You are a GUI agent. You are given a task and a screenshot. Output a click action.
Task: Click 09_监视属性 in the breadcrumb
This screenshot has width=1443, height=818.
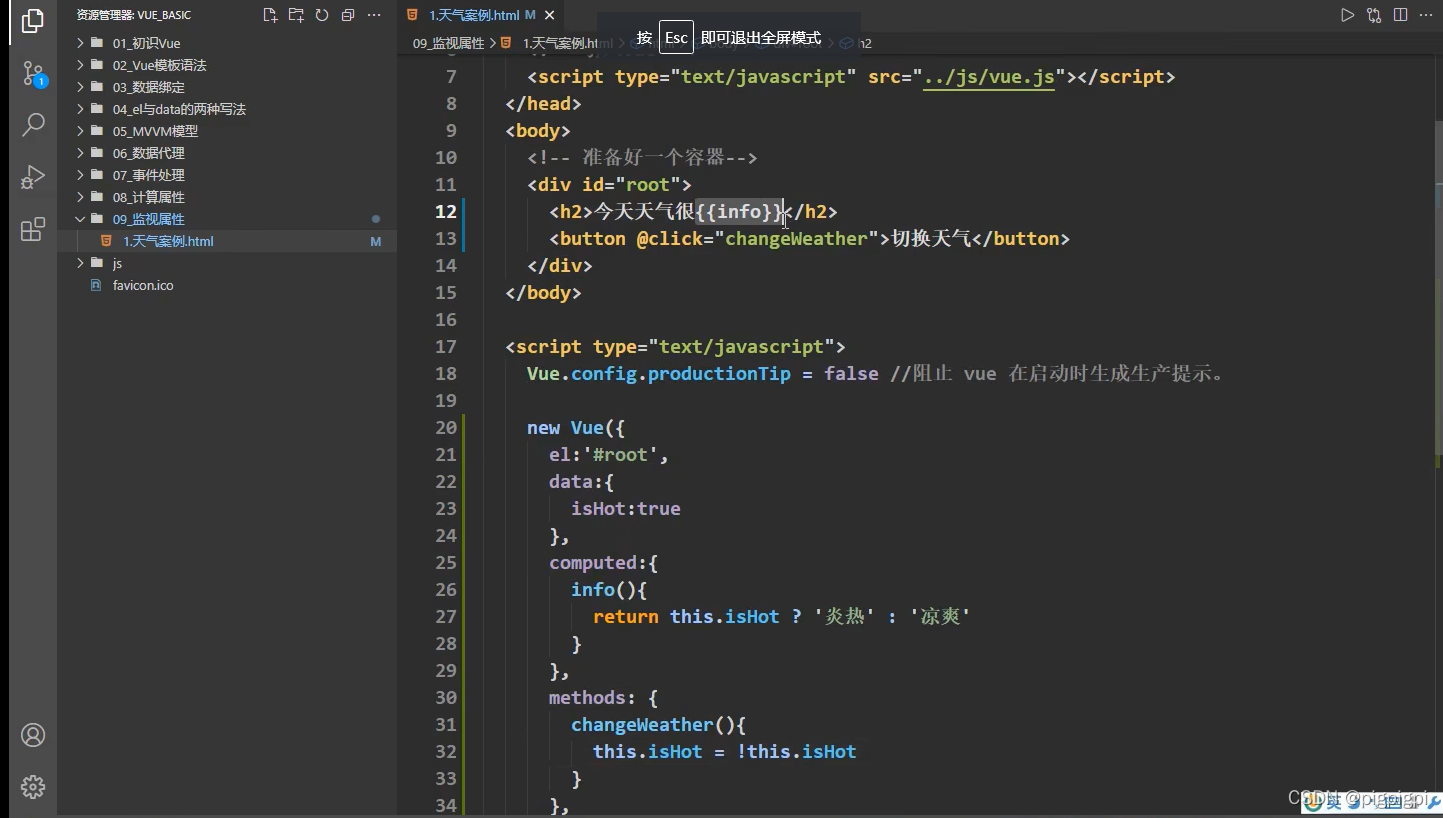pyautogui.click(x=448, y=43)
